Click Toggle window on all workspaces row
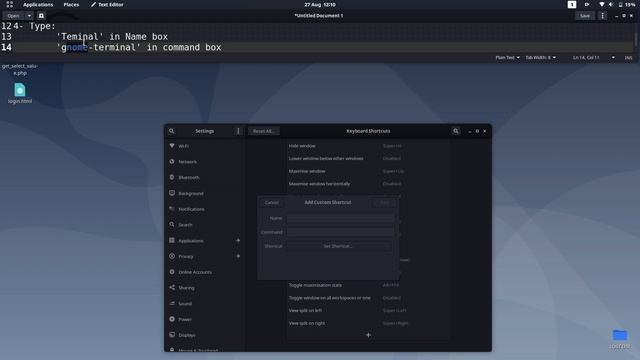The image size is (640, 360). [368, 298]
